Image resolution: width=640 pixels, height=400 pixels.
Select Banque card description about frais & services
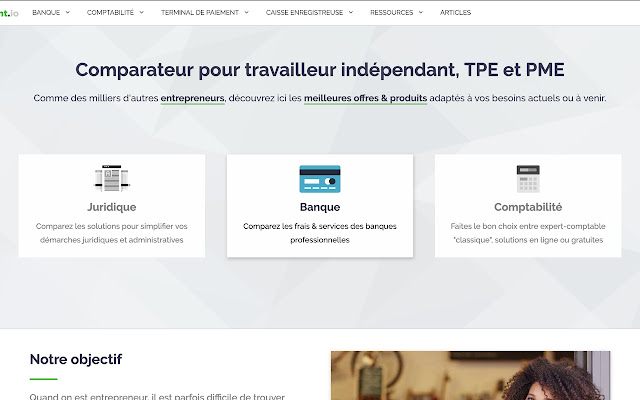coord(320,233)
